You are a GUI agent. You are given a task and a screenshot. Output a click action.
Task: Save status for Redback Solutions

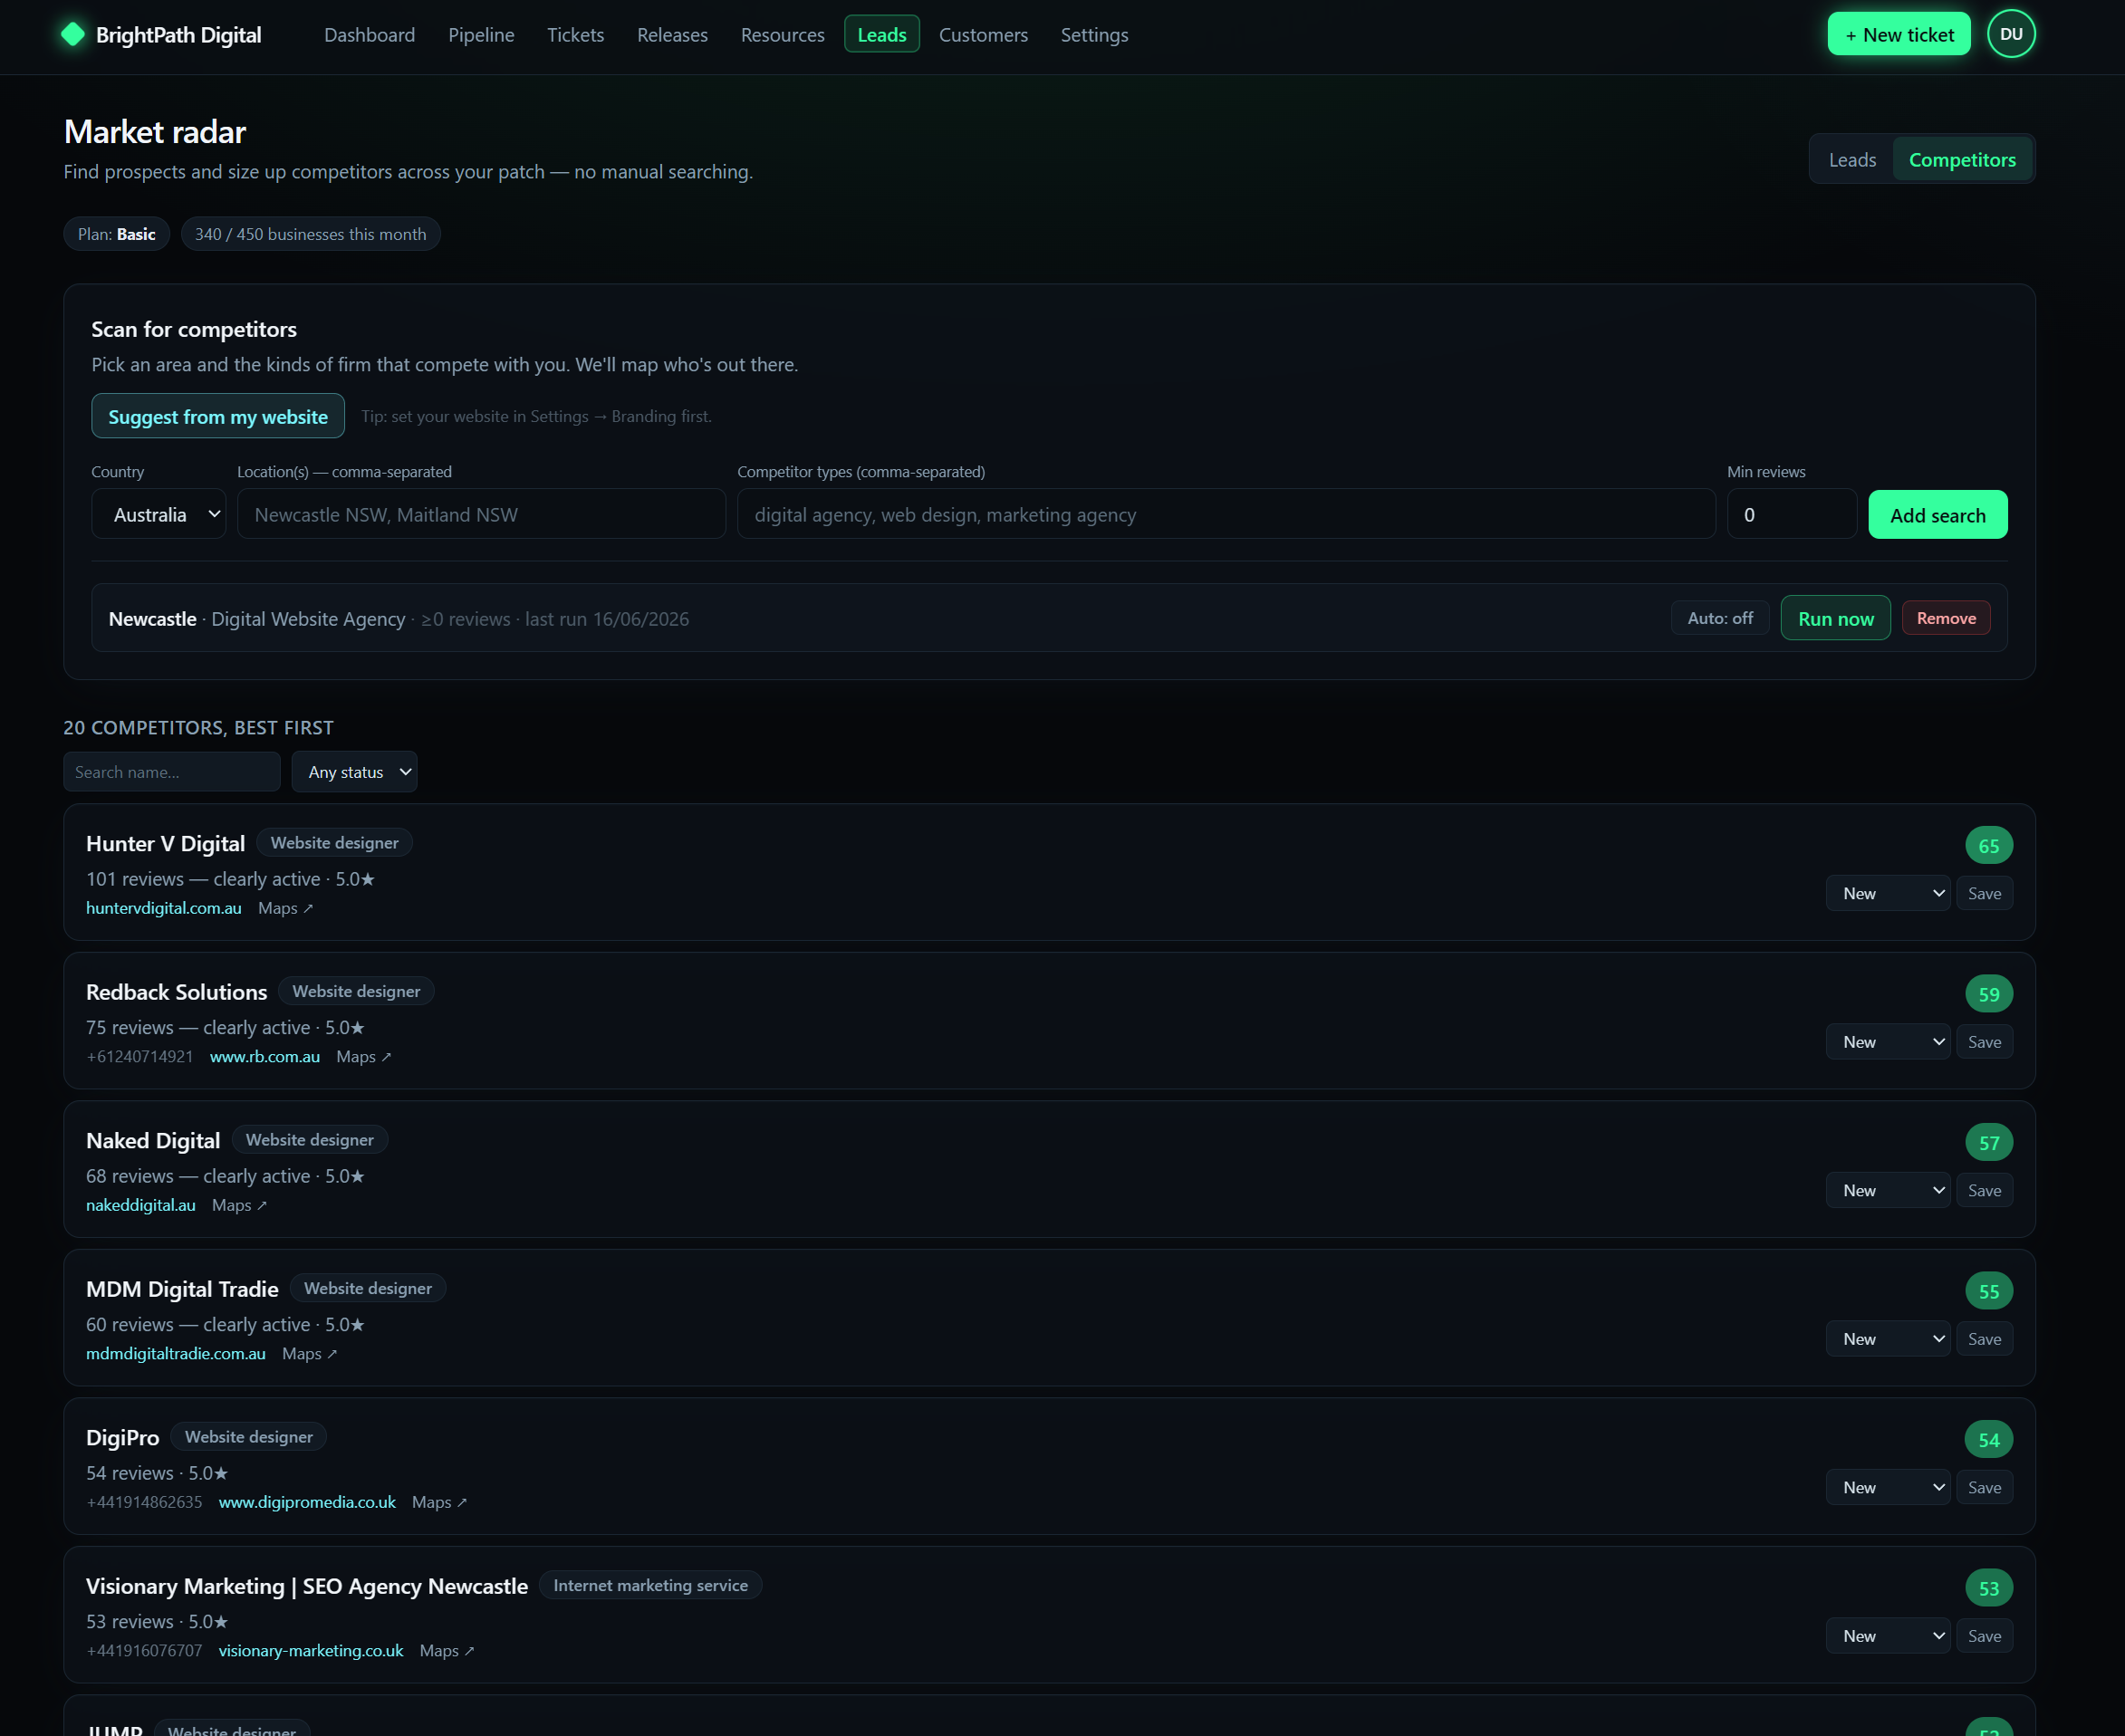click(x=1984, y=1042)
